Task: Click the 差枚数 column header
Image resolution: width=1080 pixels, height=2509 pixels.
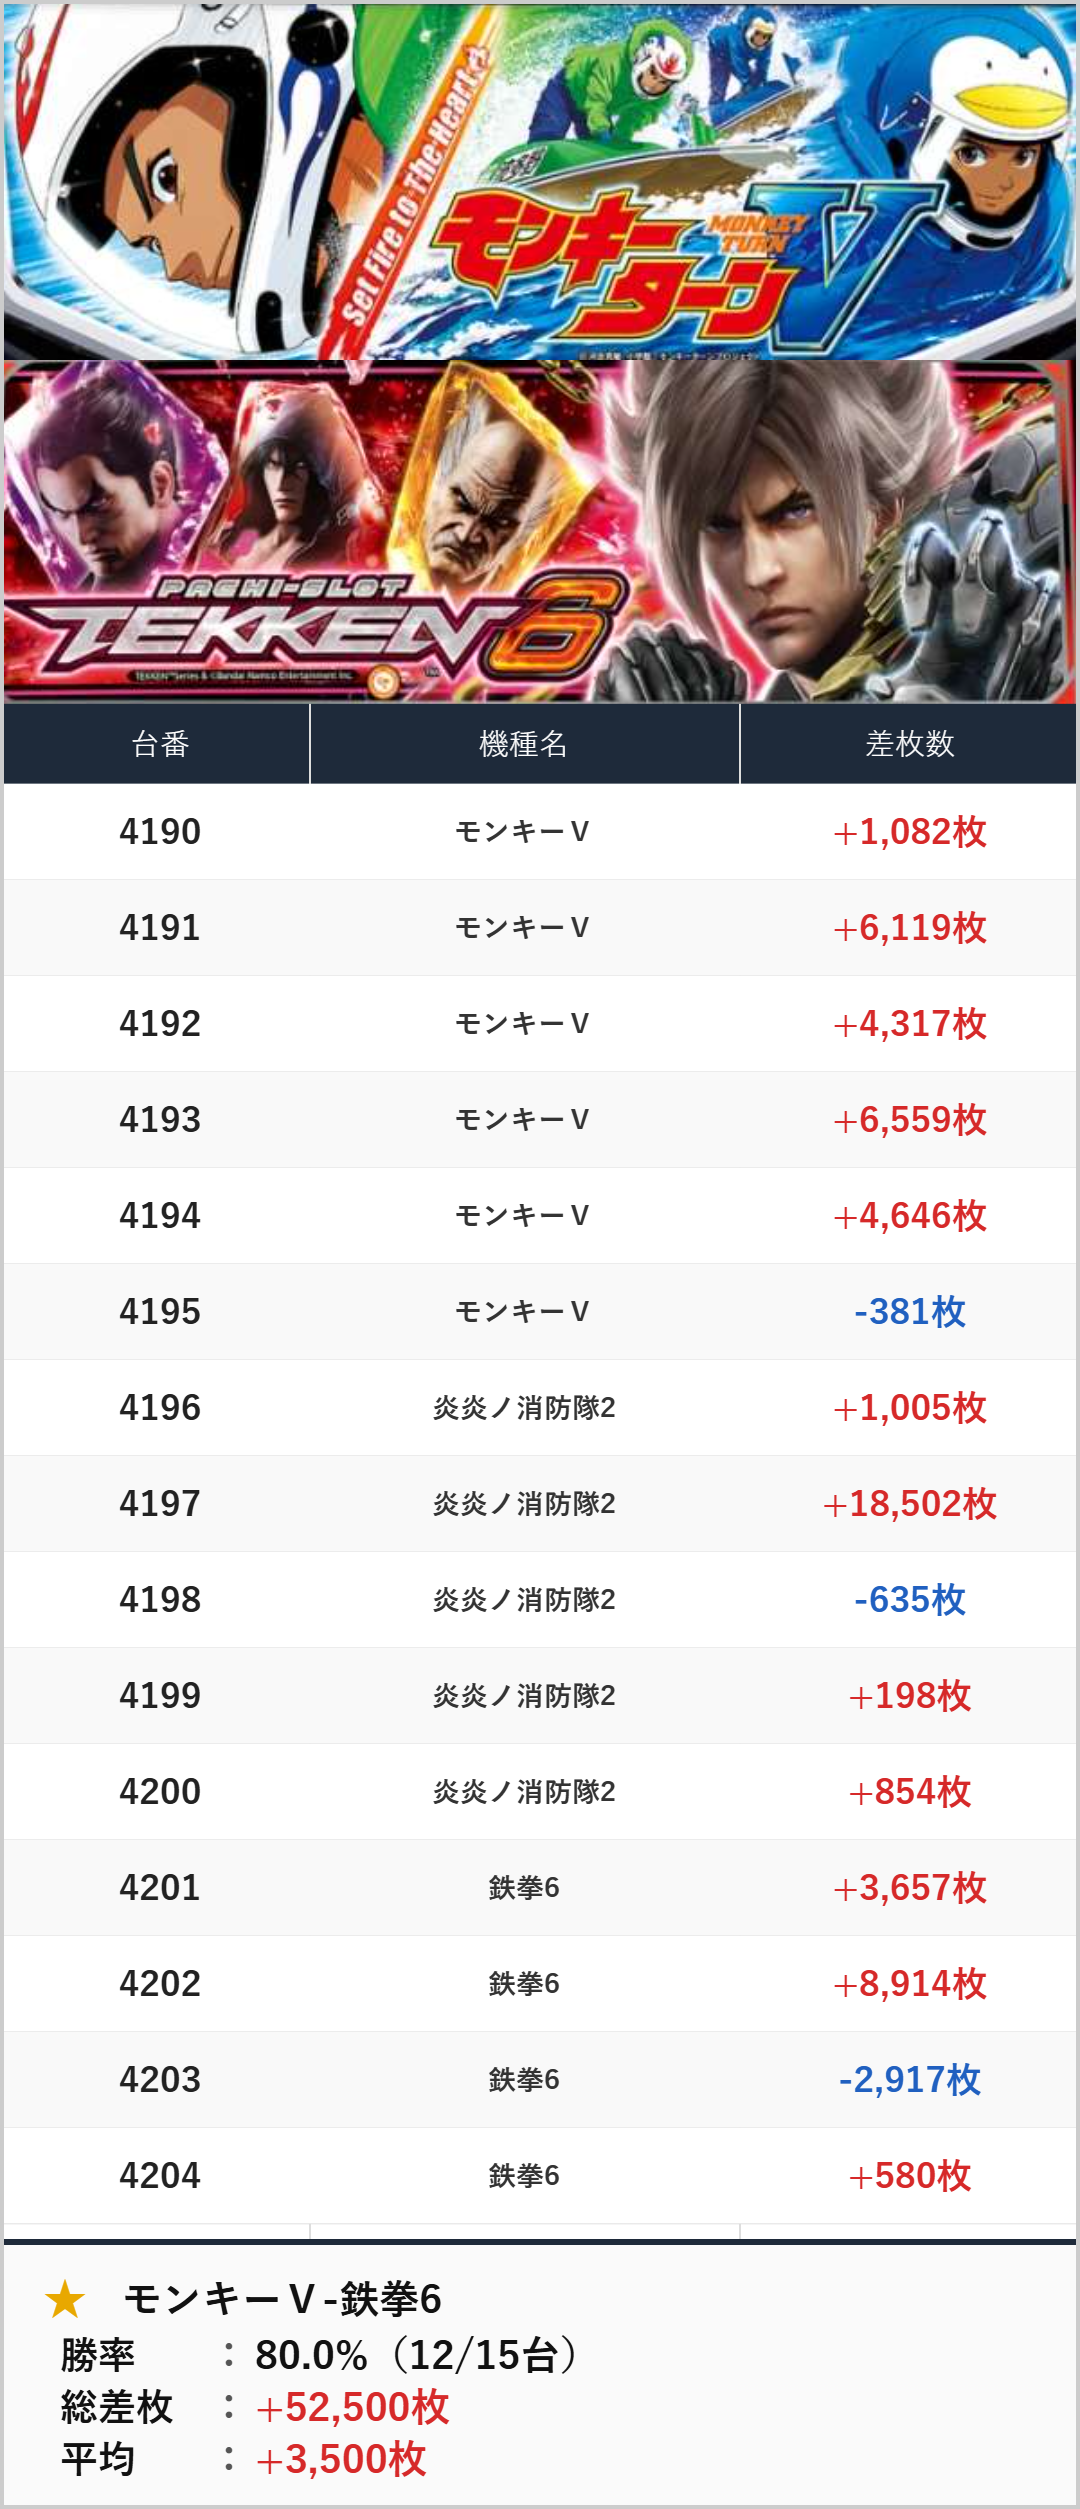Action: pyautogui.click(x=909, y=744)
